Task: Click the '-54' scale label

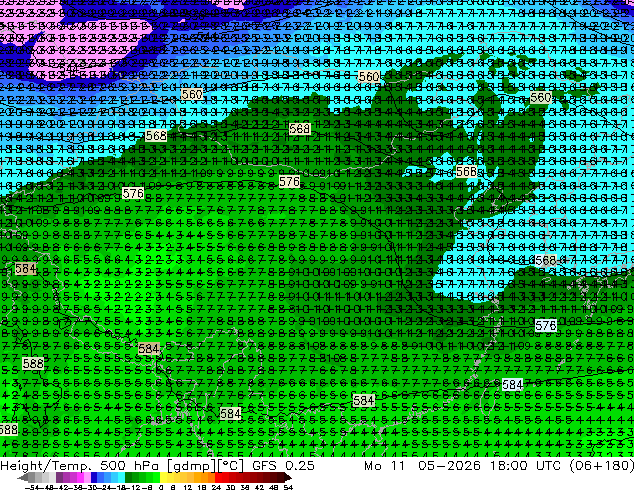Action: click(x=32, y=488)
